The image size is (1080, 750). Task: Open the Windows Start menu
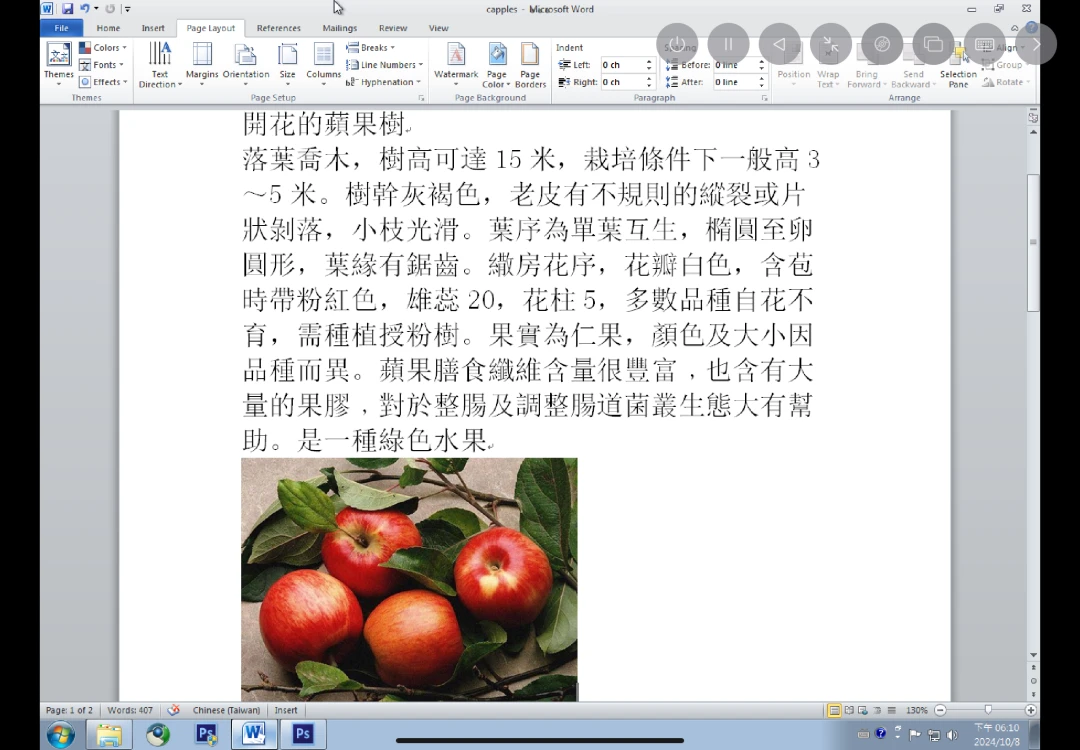pyautogui.click(x=61, y=735)
